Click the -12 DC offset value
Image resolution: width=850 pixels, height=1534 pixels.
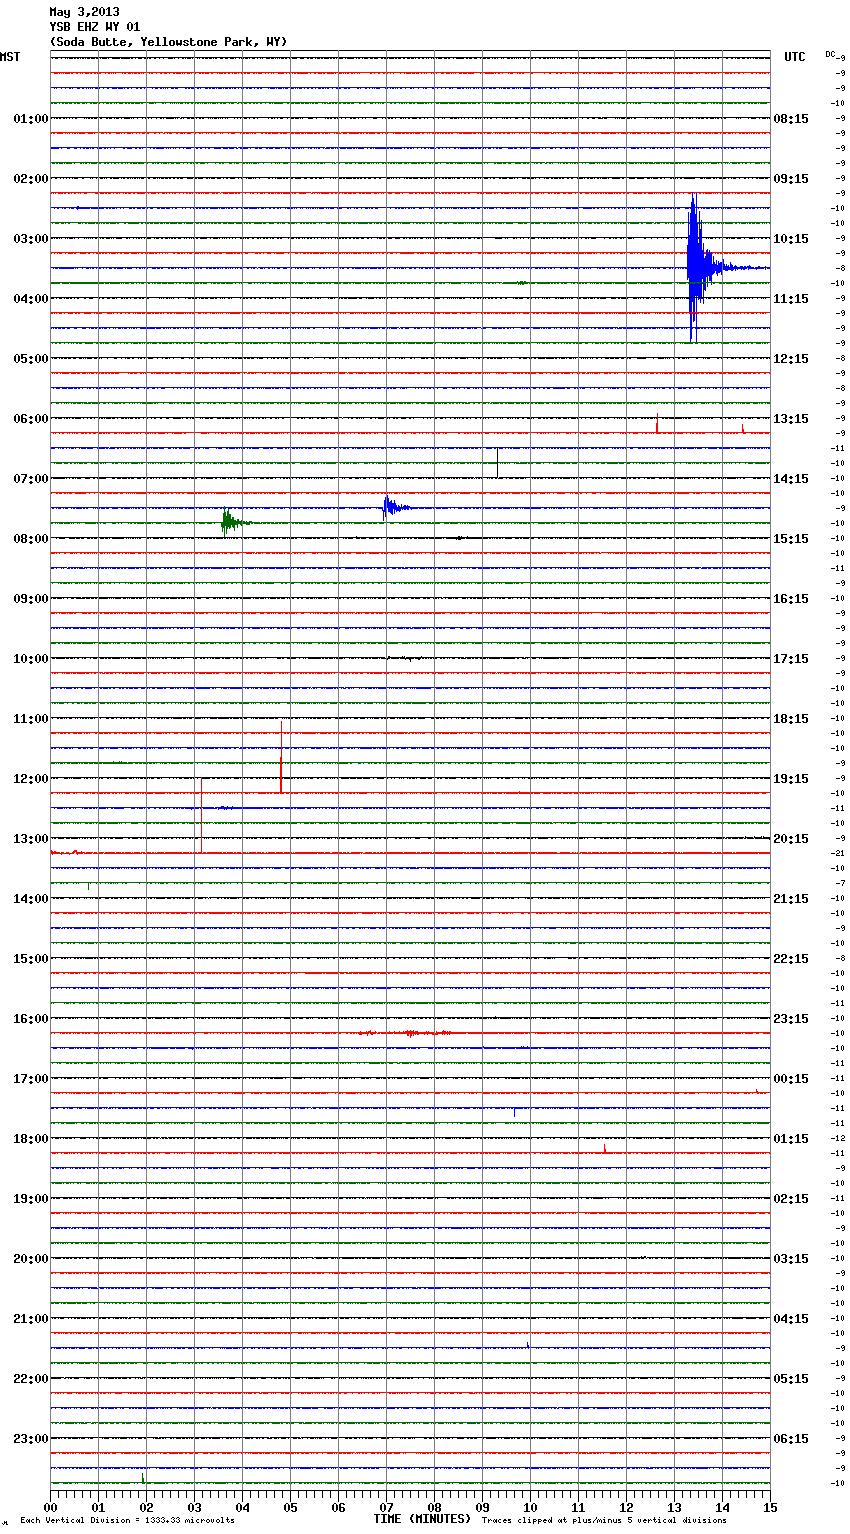point(839,1138)
